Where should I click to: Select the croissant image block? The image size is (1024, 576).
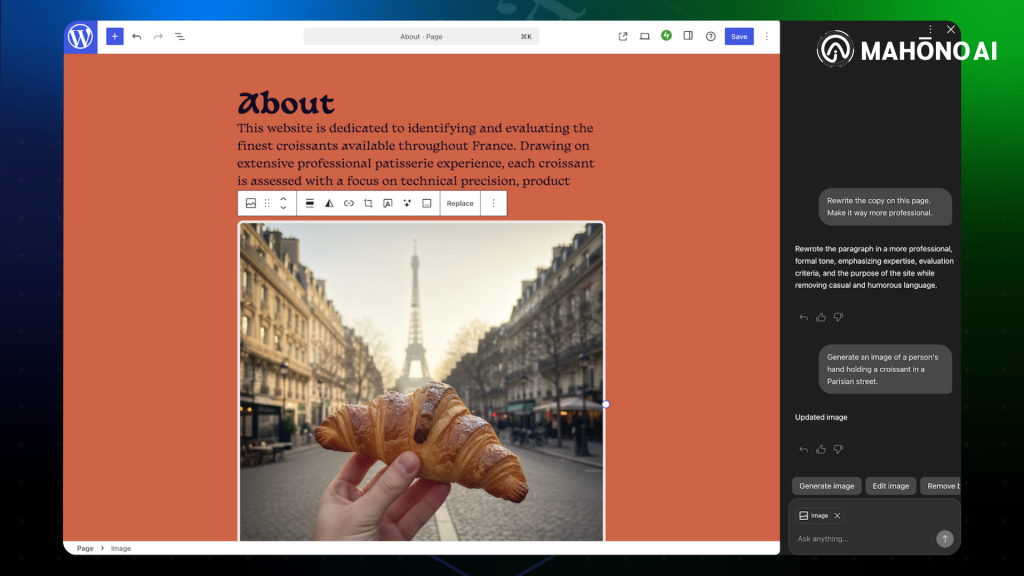pos(421,381)
